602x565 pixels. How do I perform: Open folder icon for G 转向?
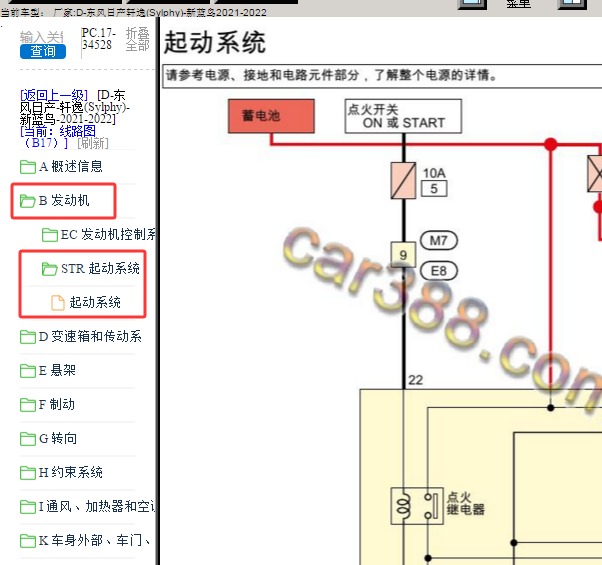(28, 439)
